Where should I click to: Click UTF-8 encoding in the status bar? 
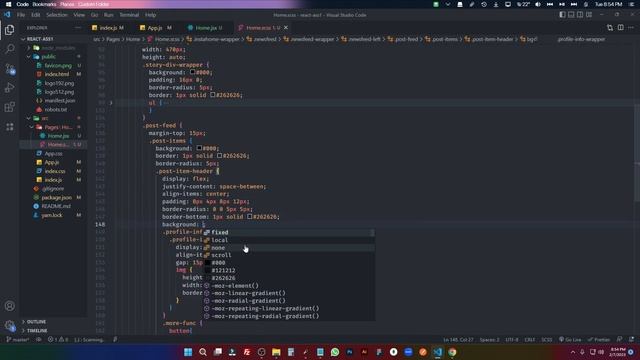512,340
